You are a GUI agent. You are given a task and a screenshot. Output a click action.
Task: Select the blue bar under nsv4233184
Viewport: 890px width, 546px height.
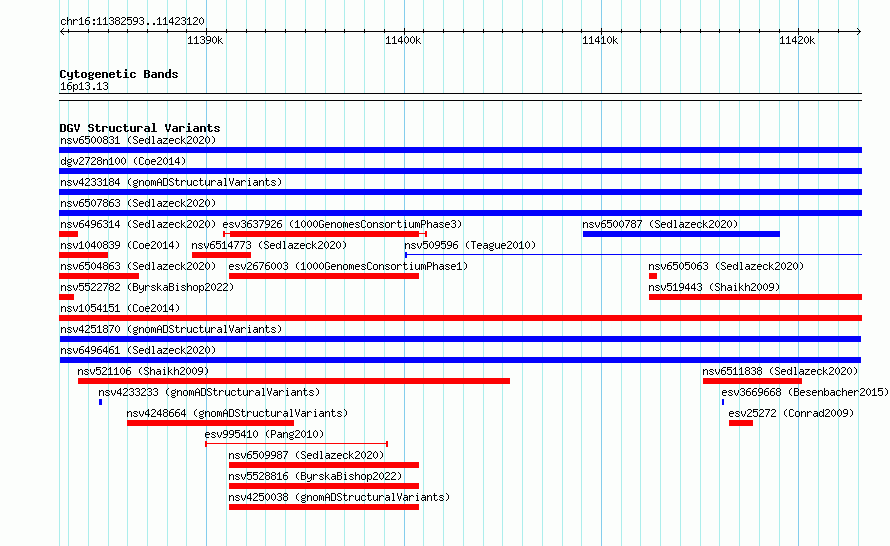pyautogui.click(x=460, y=192)
